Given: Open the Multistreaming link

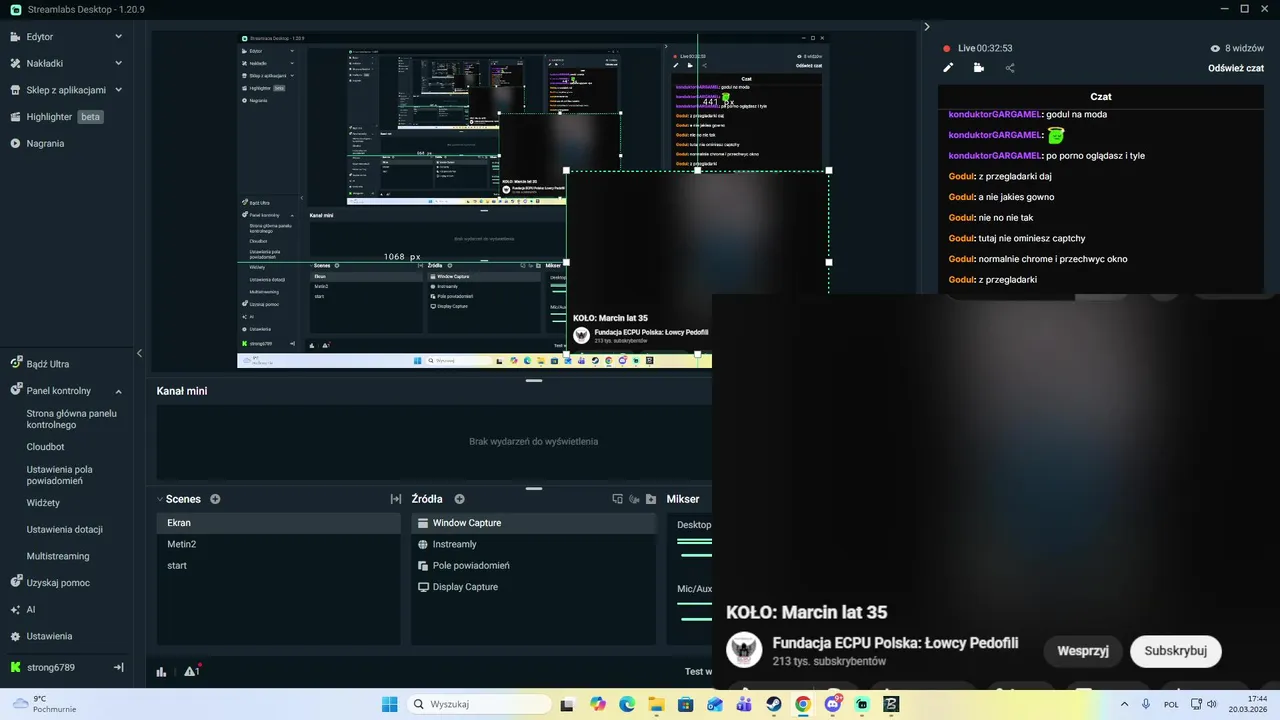Looking at the screenshot, I should pyautogui.click(x=58, y=556).
